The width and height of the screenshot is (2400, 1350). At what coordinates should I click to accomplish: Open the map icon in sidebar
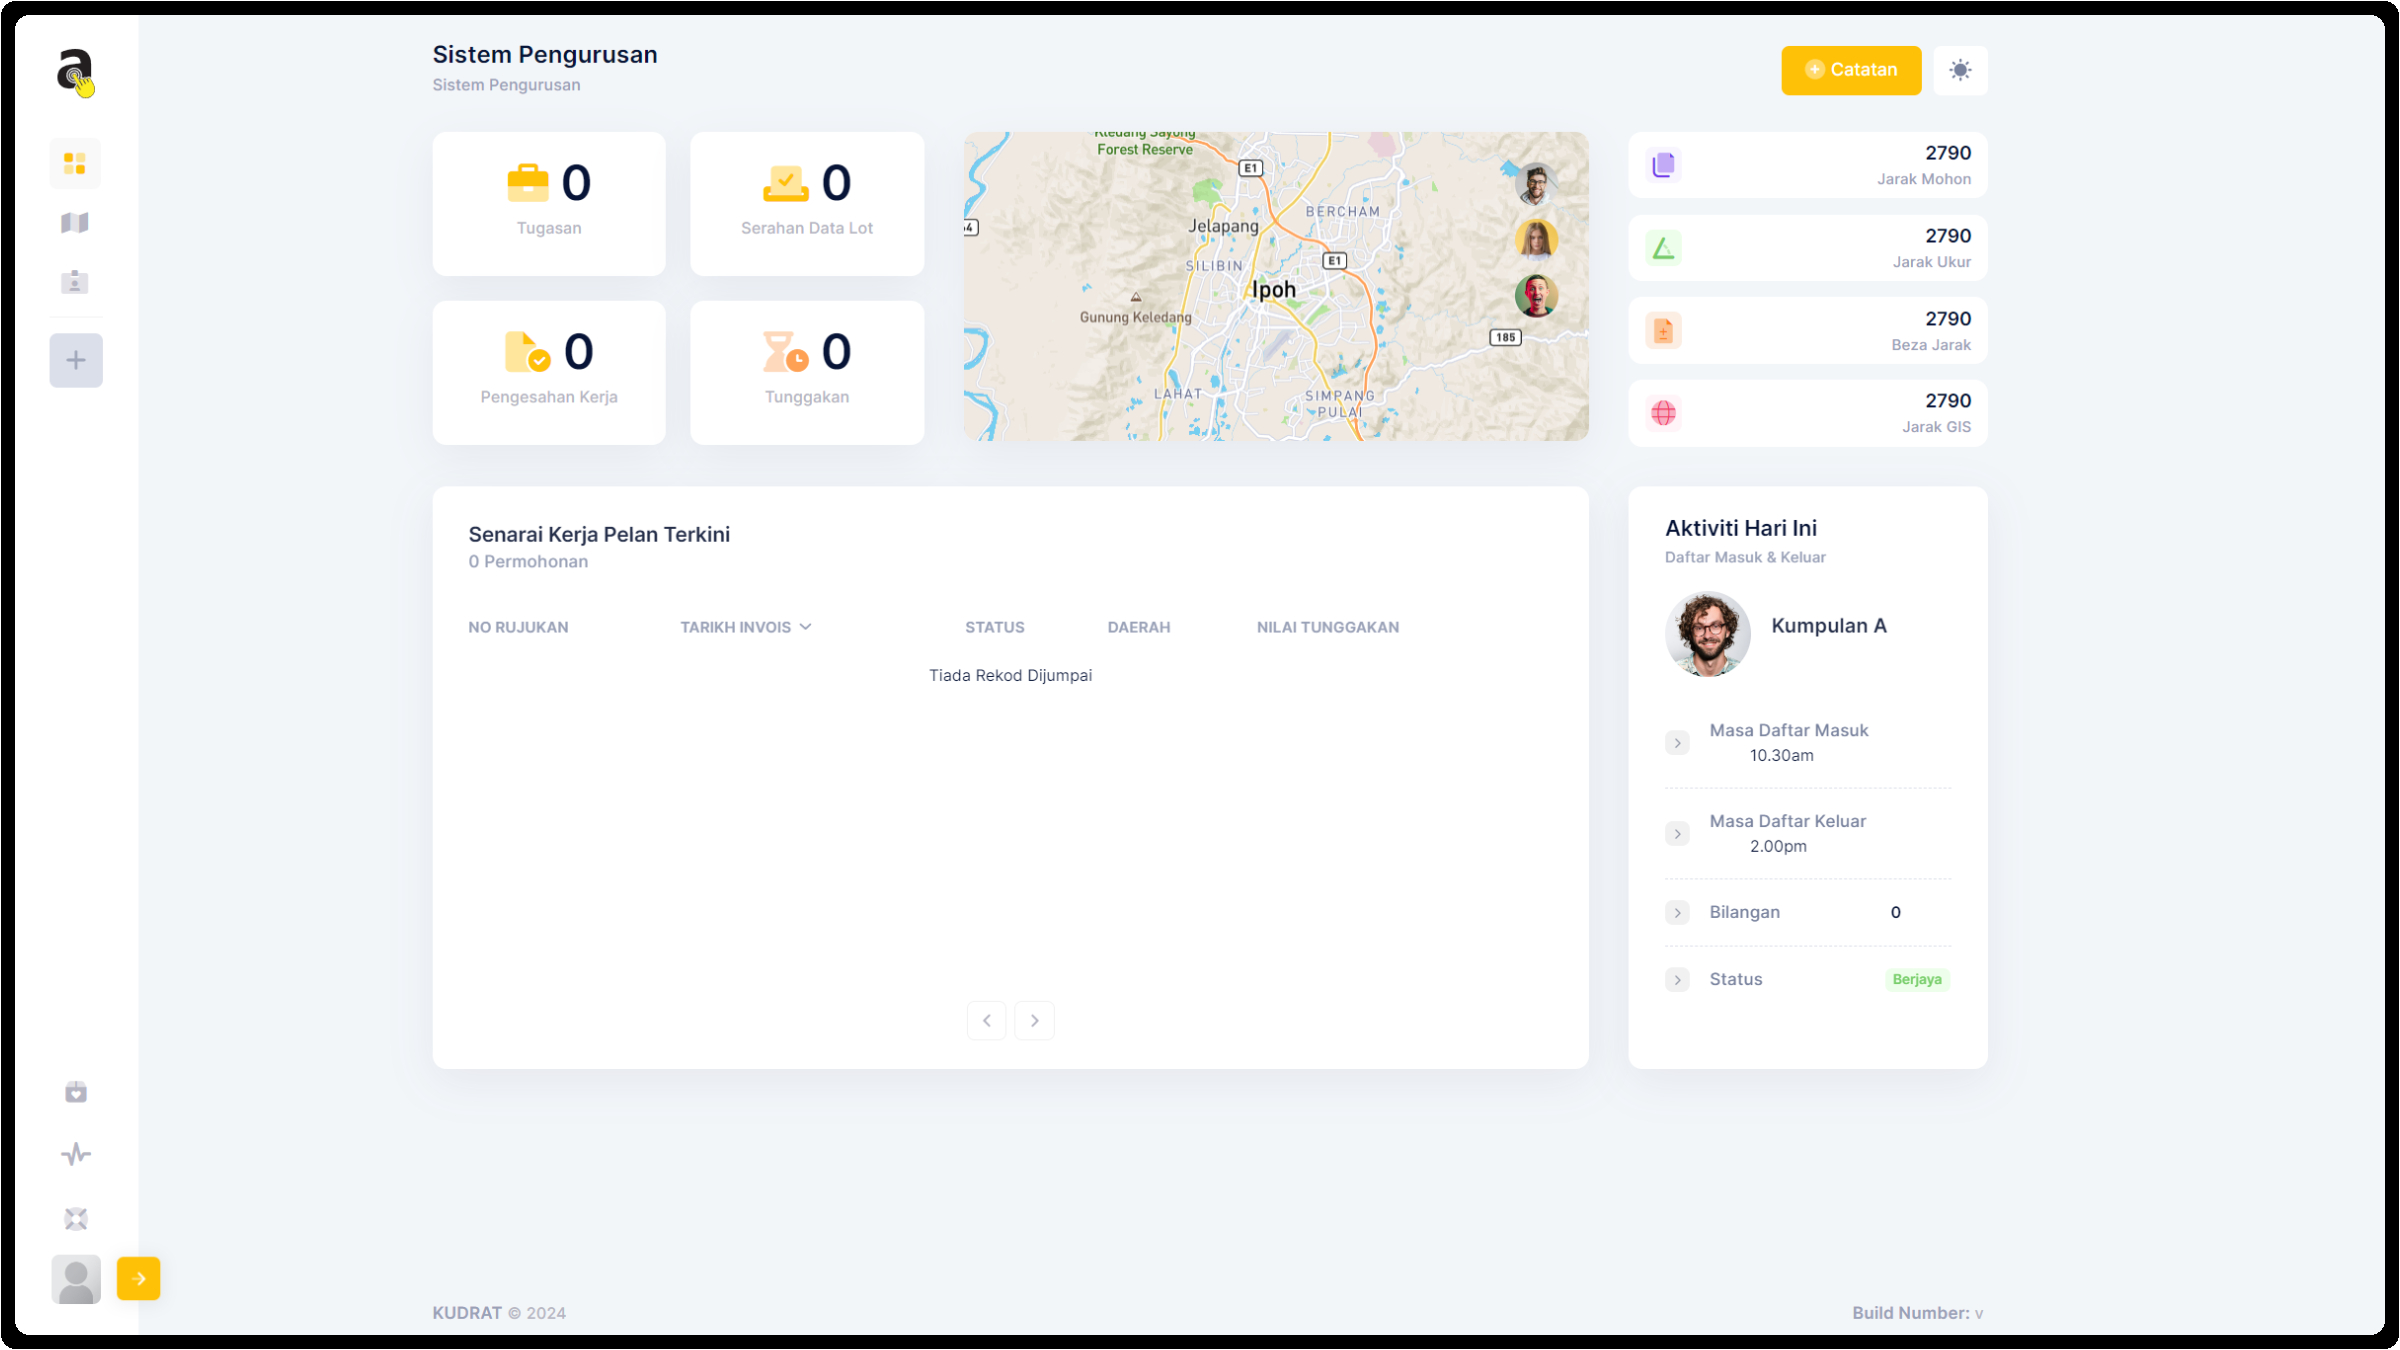(x=75, y=222)
